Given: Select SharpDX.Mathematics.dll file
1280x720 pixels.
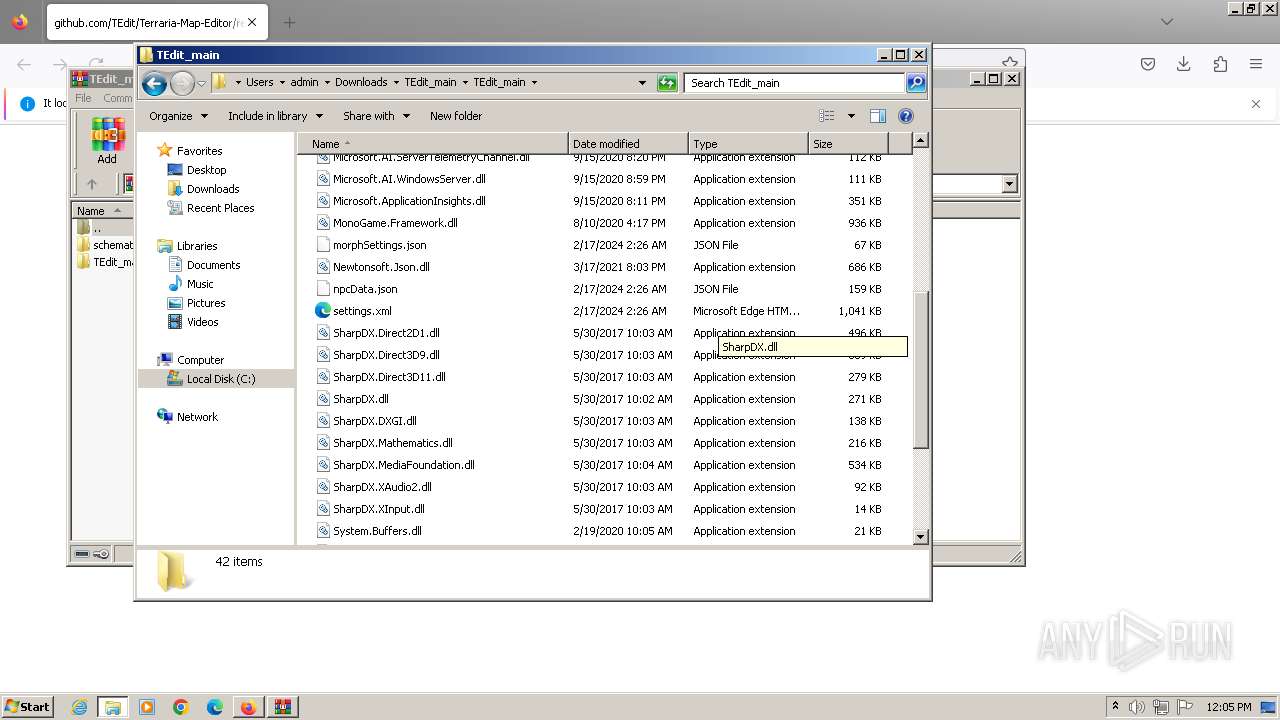Looking at the screenshot, I should (392, 443).
